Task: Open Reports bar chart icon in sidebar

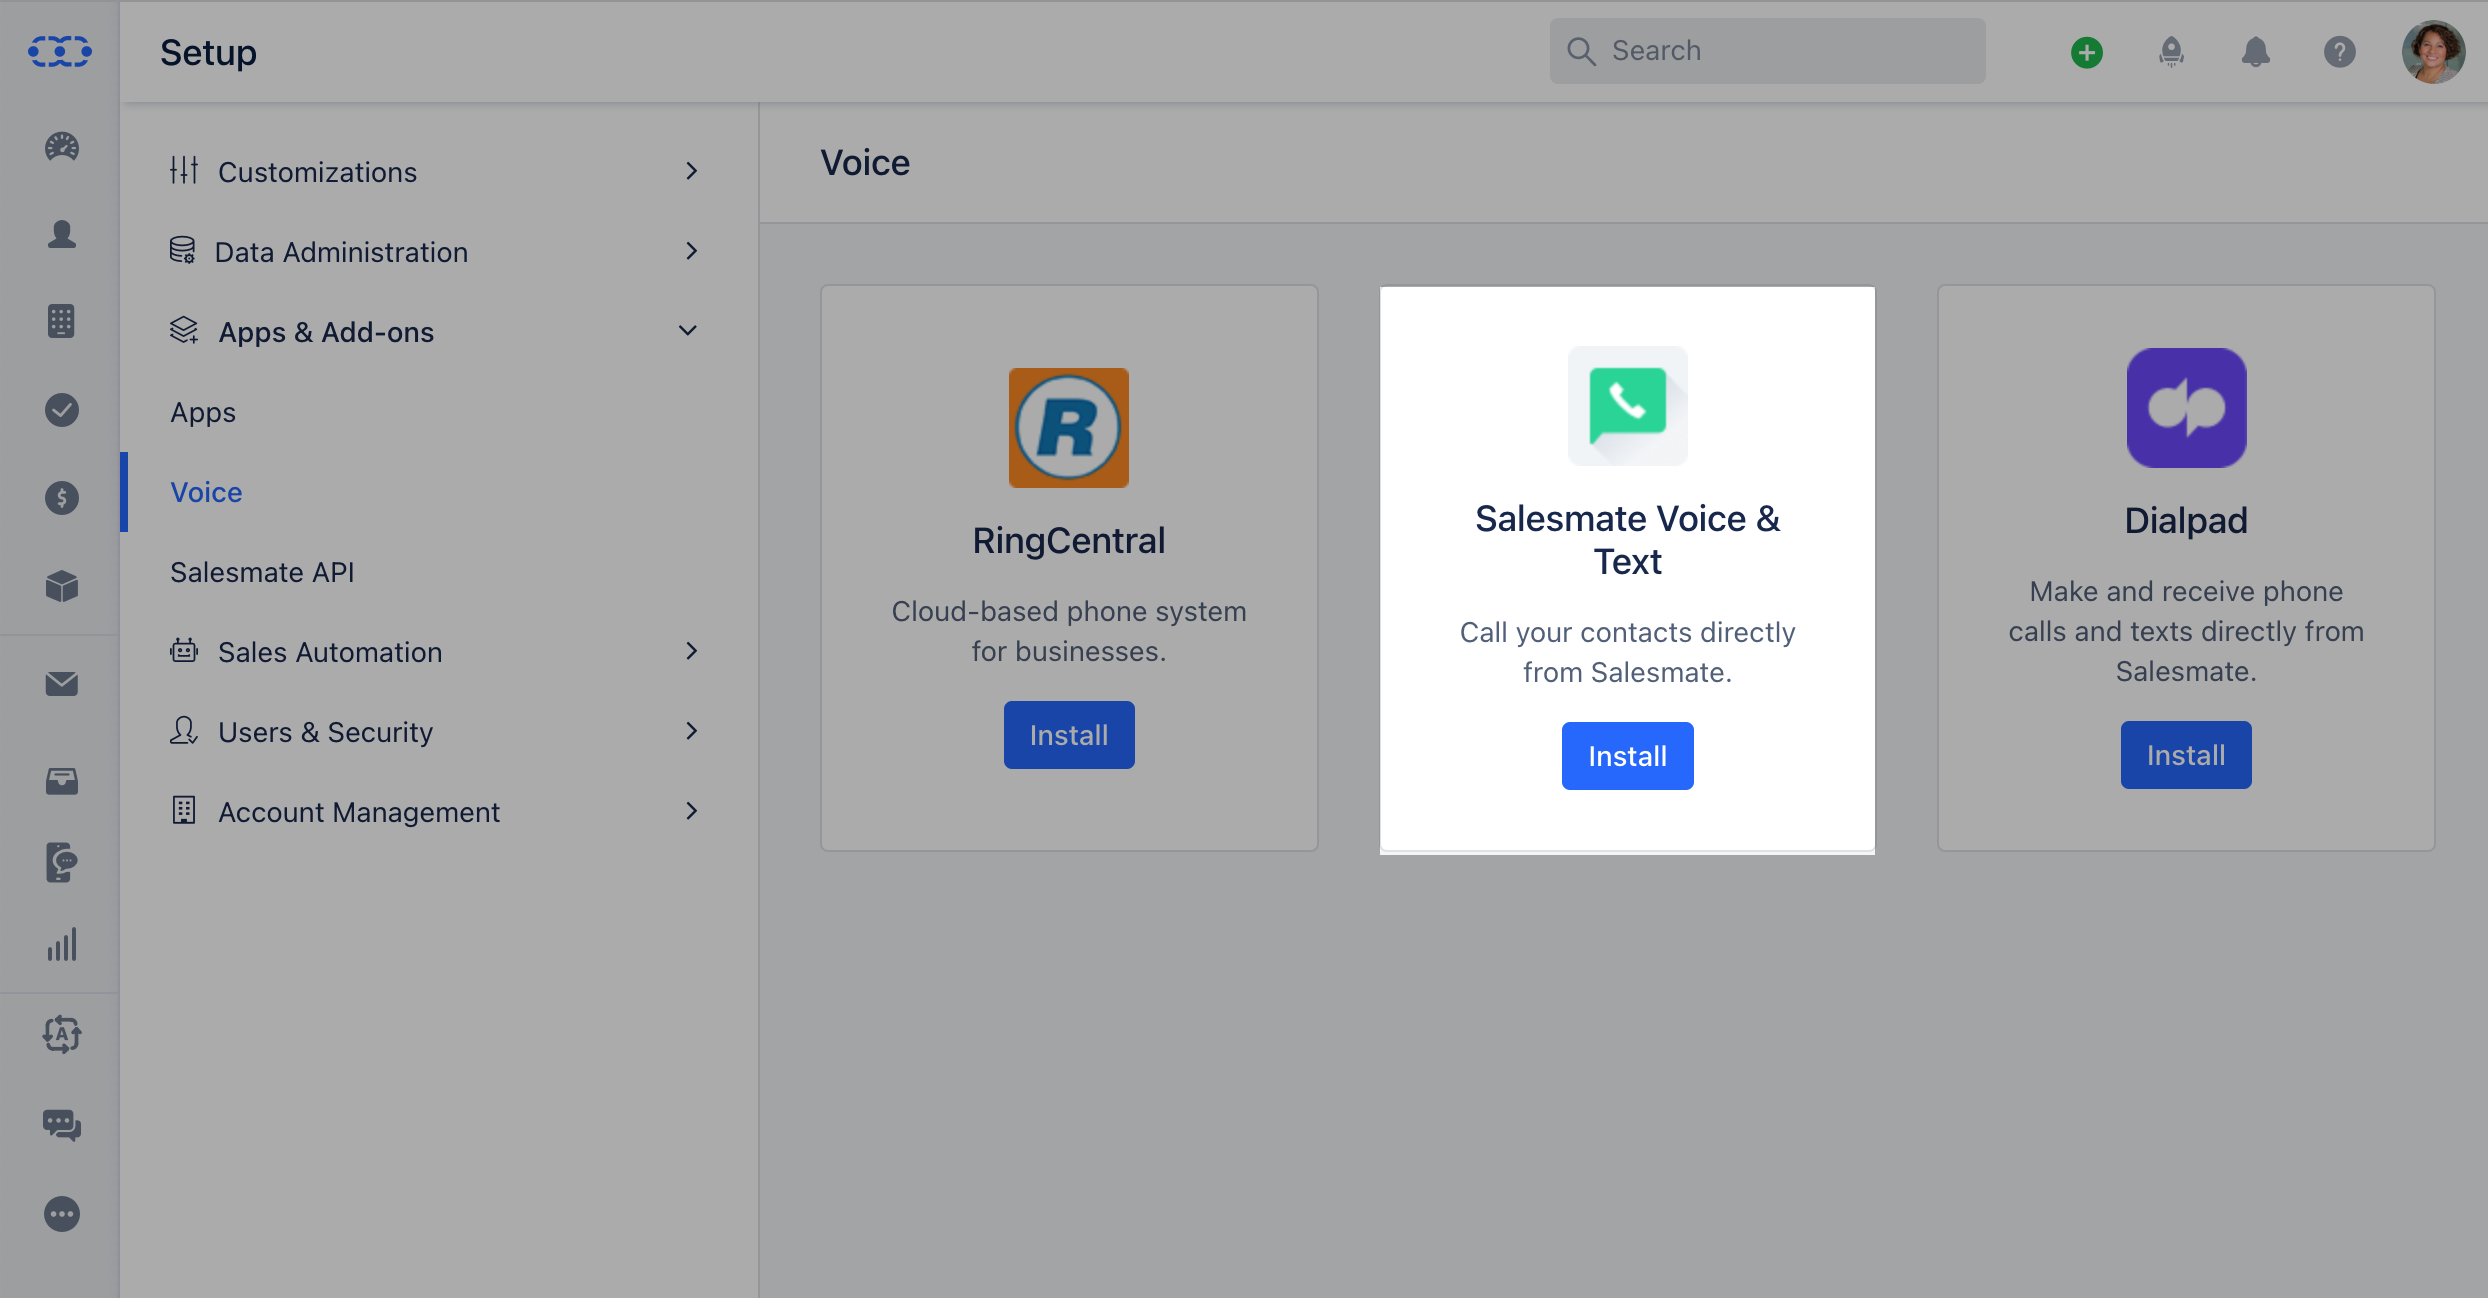Action: pos(62,945)
